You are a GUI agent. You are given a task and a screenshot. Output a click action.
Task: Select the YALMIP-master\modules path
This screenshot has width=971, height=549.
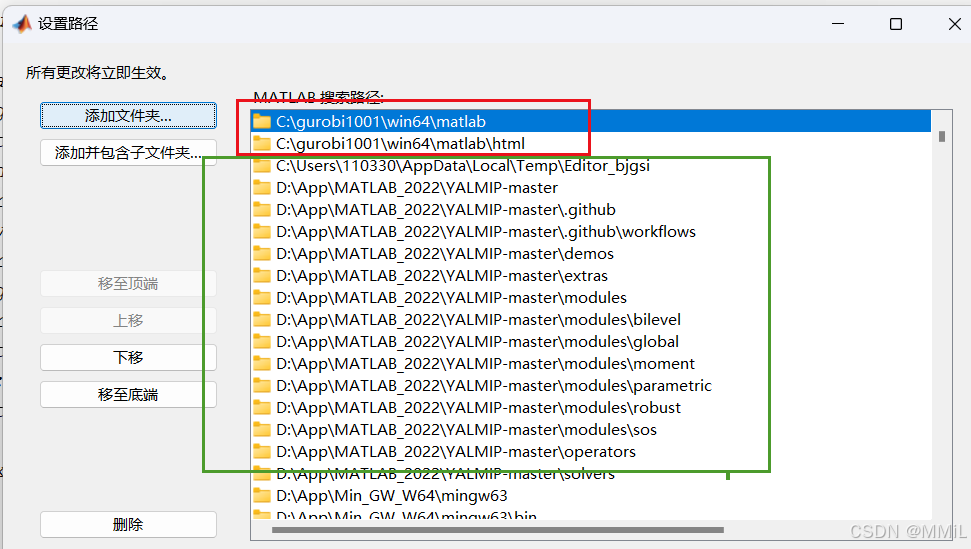451,297
